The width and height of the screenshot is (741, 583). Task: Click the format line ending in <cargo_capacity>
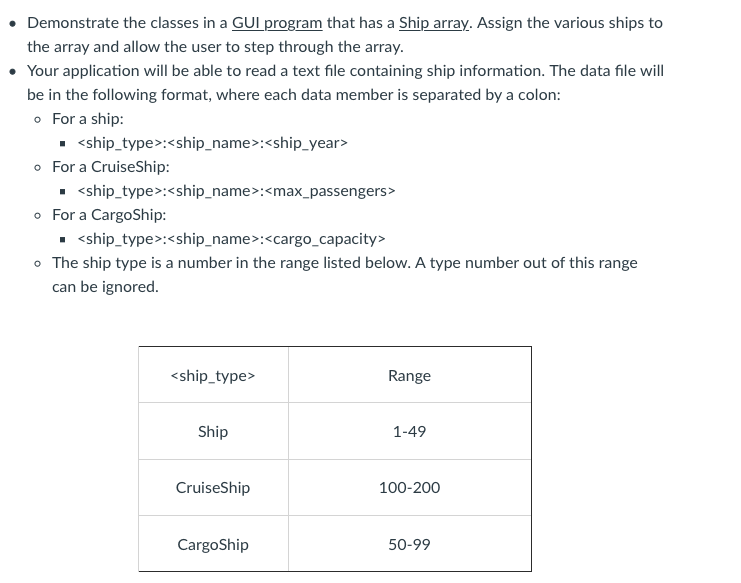pos(231,239)
